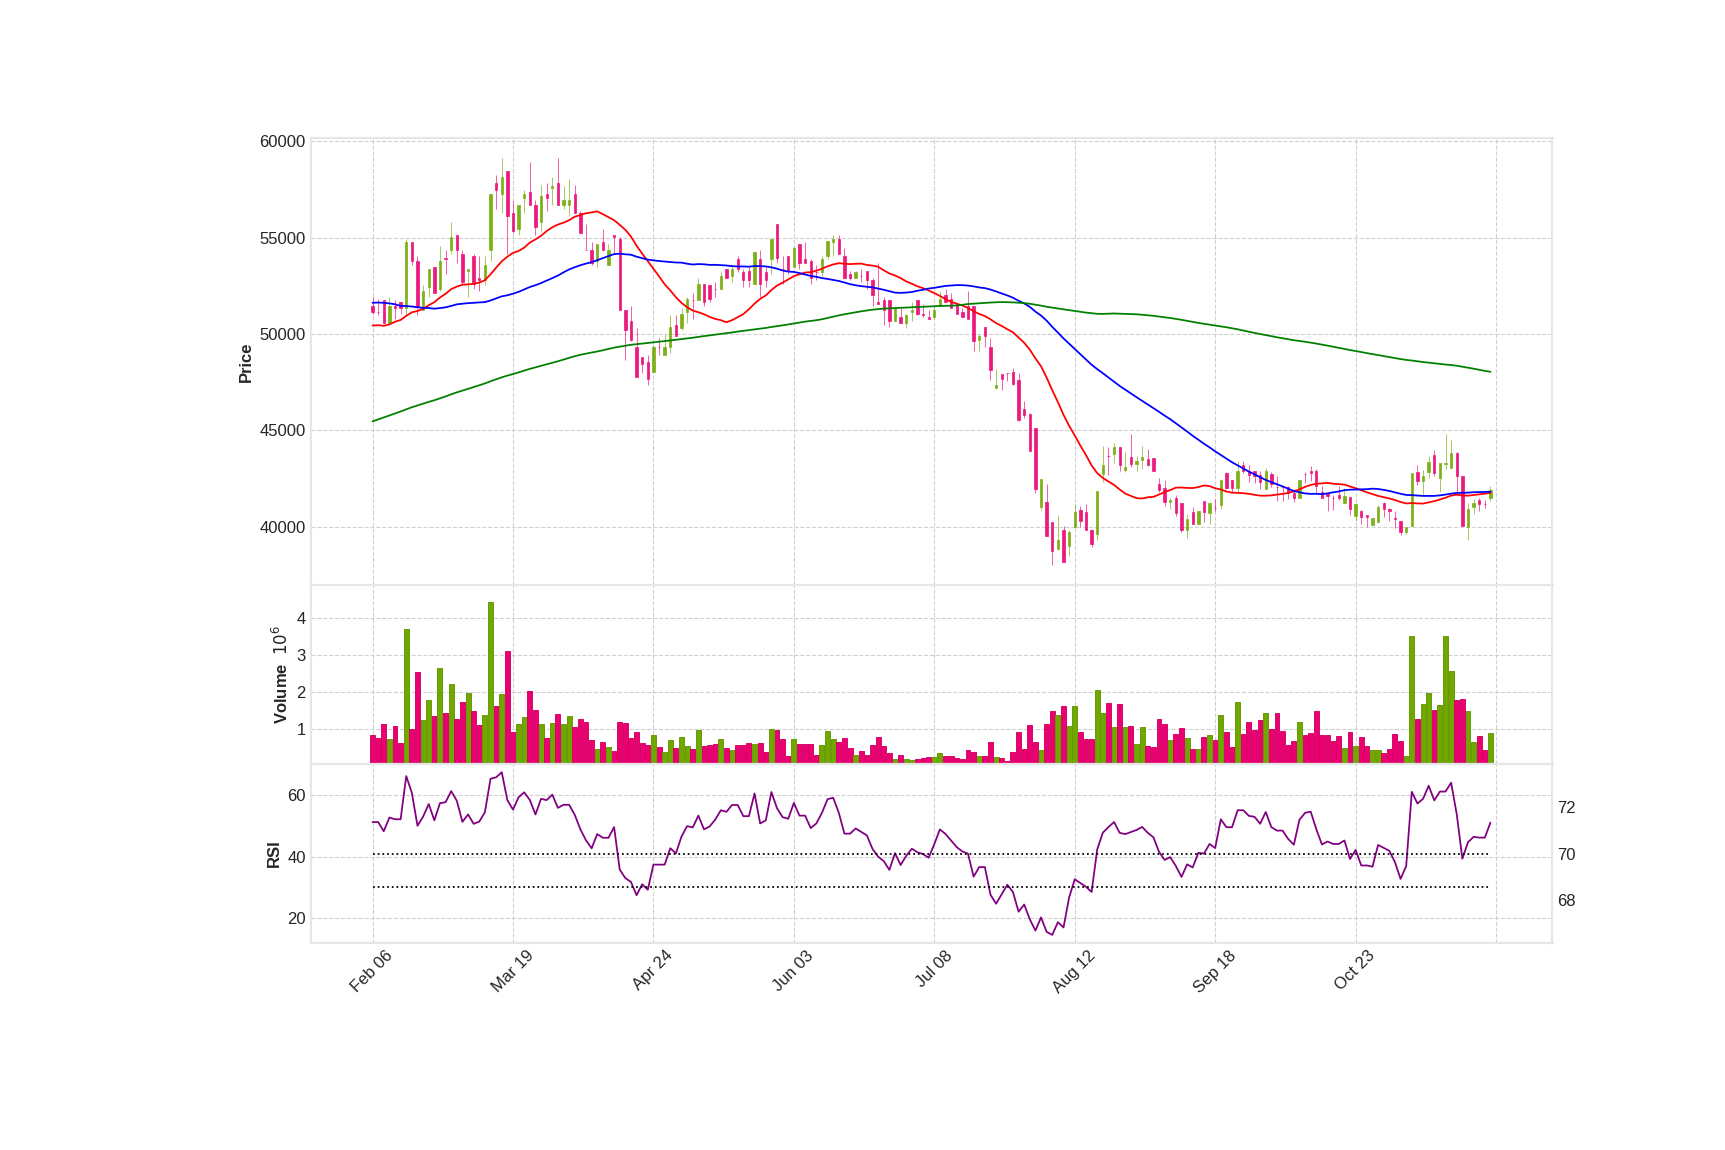The height and width of the screenshot is (1150, 1725).
Task: Click the 55000 price axis label
Action: pos(282,238)
